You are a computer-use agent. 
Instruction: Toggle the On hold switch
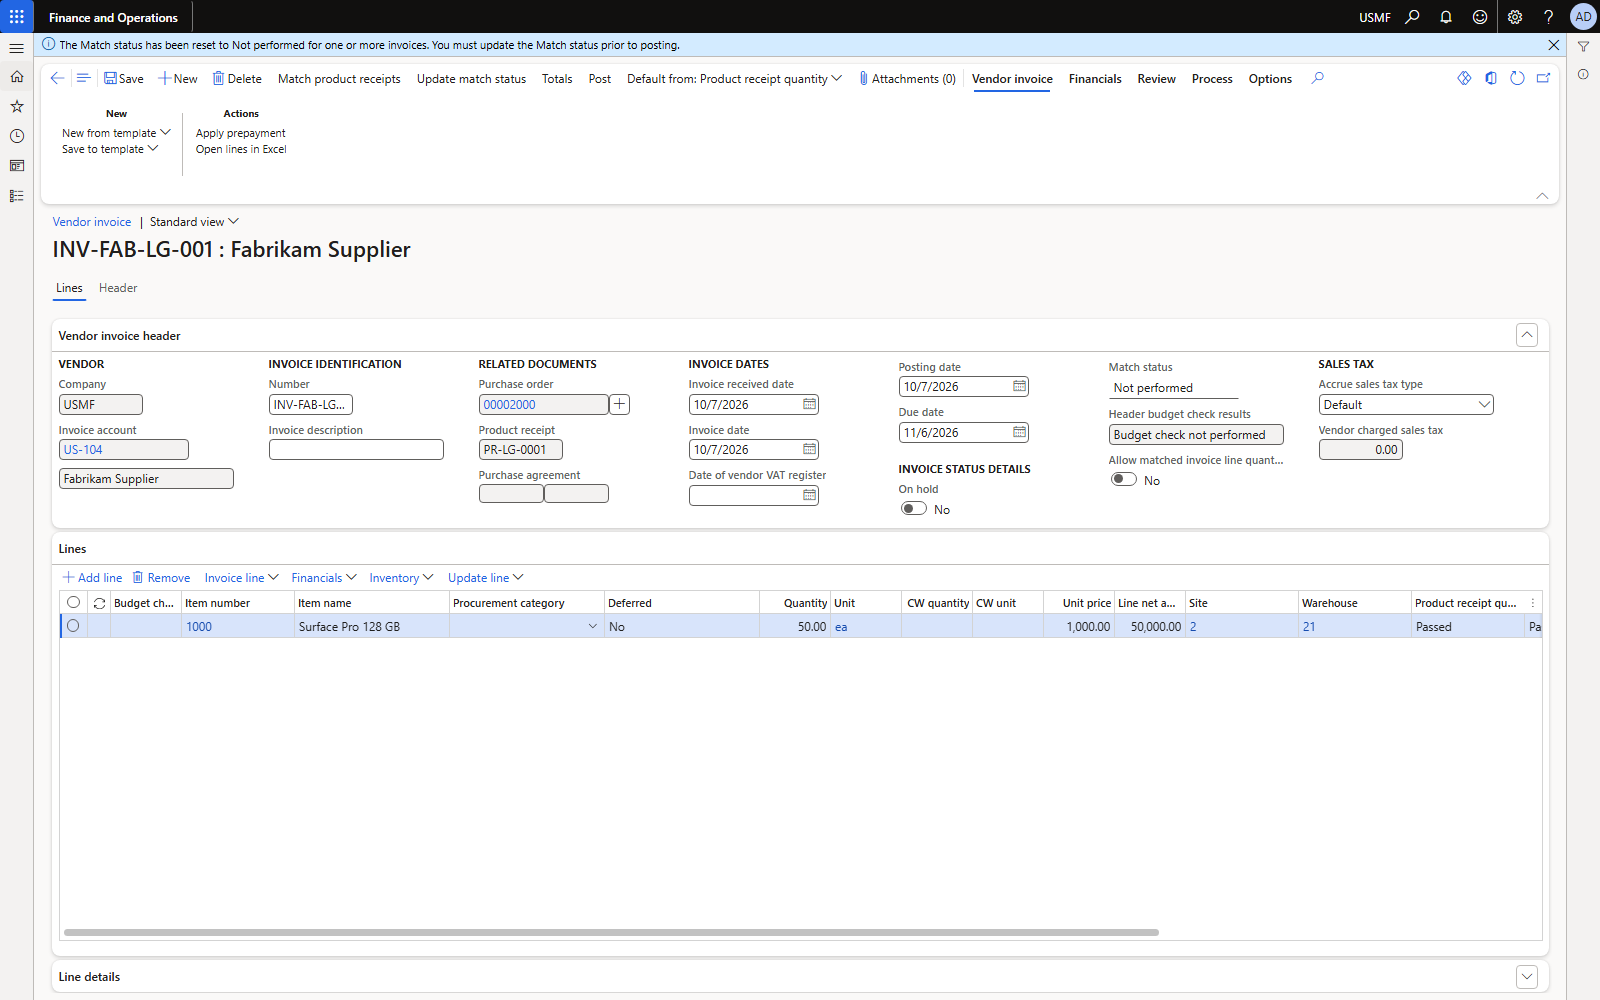click(x=914, y=509)
